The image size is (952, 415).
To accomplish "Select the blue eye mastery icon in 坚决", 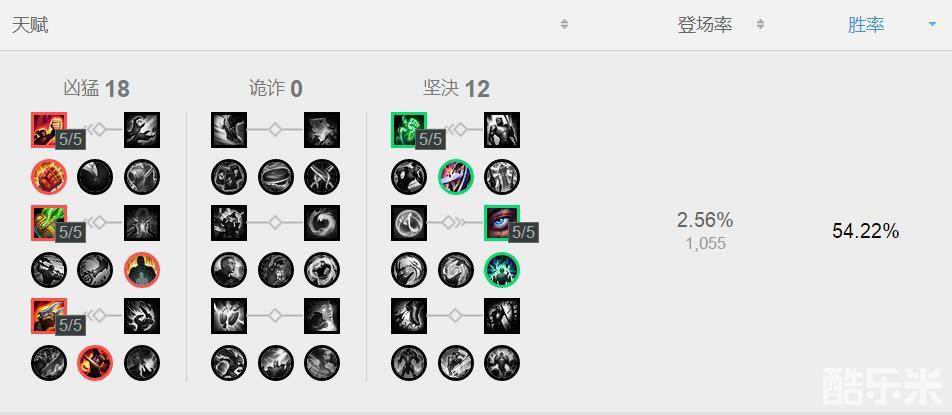I will [x=502, y=223].
